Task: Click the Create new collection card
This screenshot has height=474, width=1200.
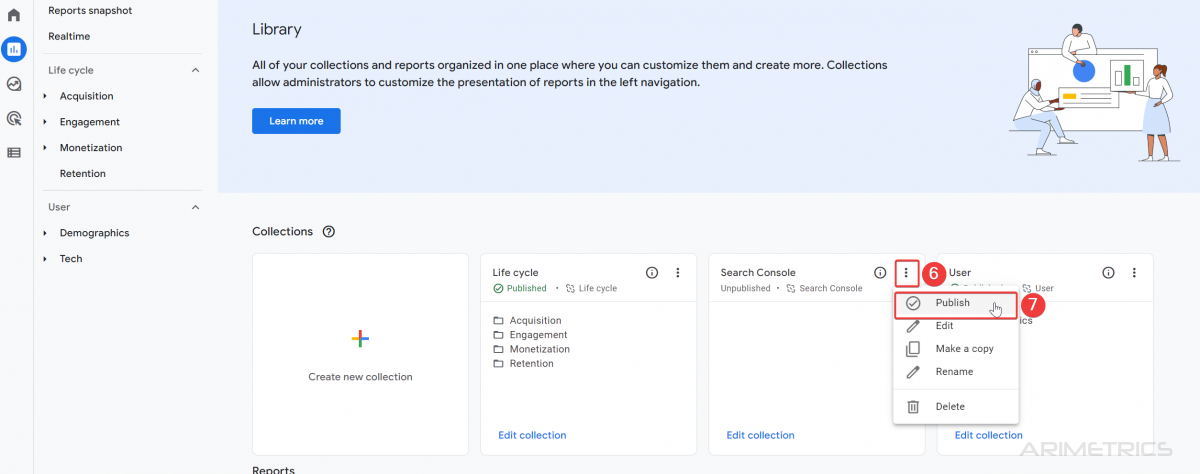Action: (x=360, y=354)
